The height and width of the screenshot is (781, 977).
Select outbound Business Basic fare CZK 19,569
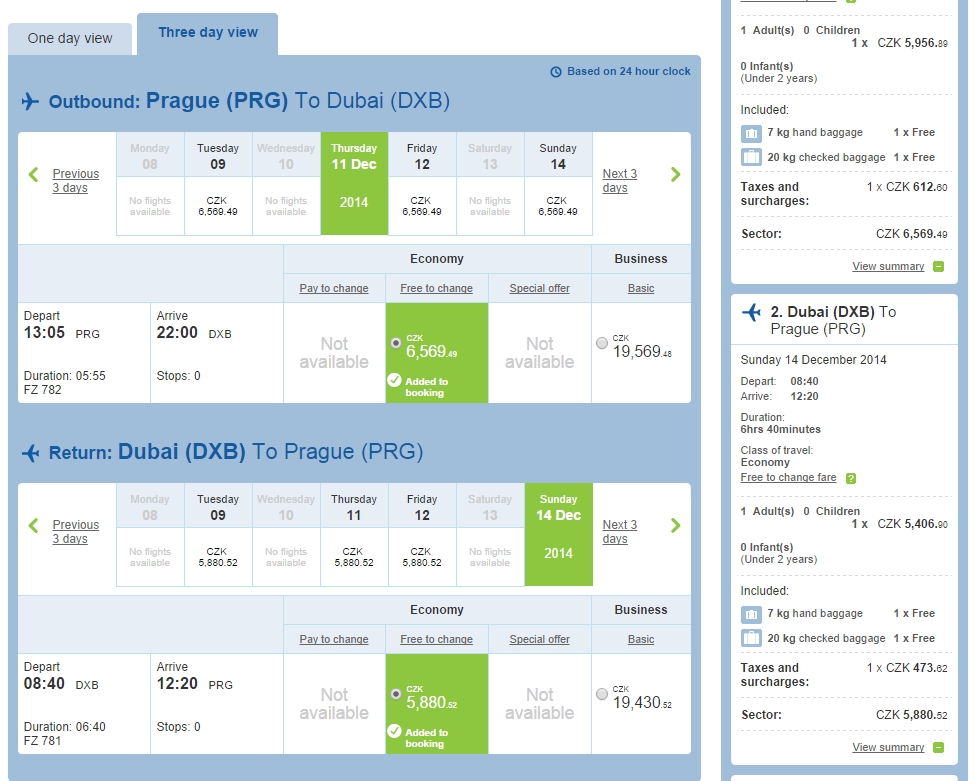coord(601,343)
